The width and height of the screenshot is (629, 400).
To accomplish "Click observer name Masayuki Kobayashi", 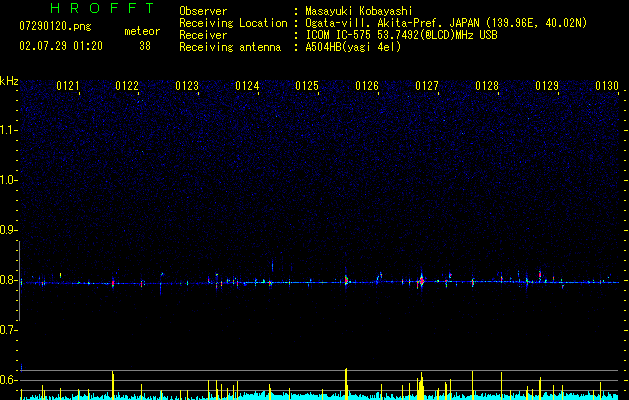I will 359,11.
